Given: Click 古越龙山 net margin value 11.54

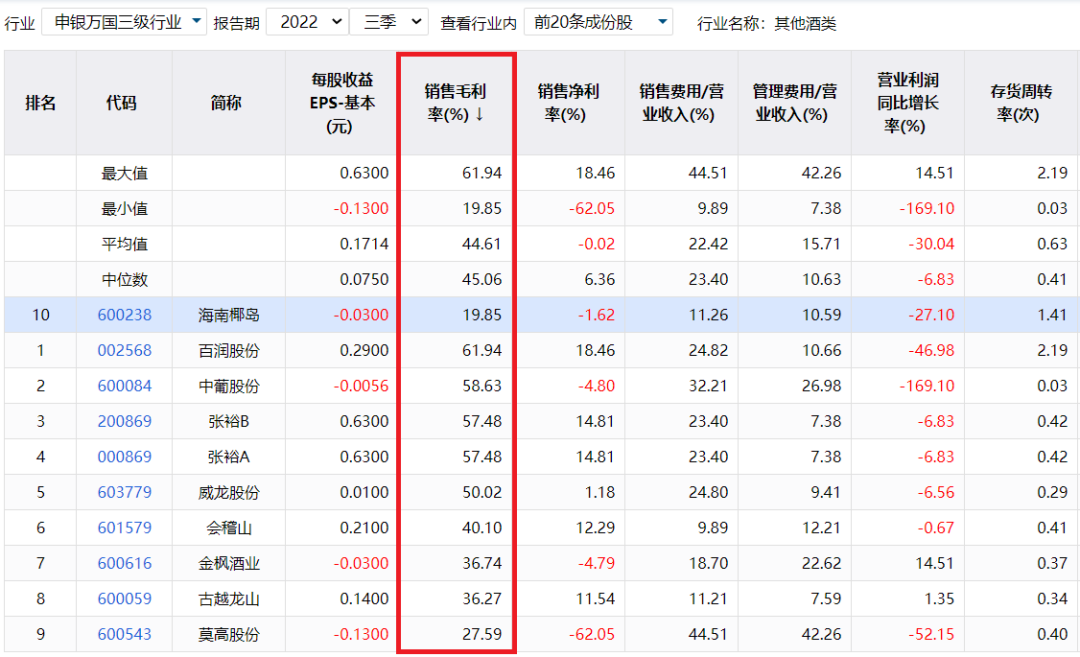Looking at the screenshot, I should (595, 598).
